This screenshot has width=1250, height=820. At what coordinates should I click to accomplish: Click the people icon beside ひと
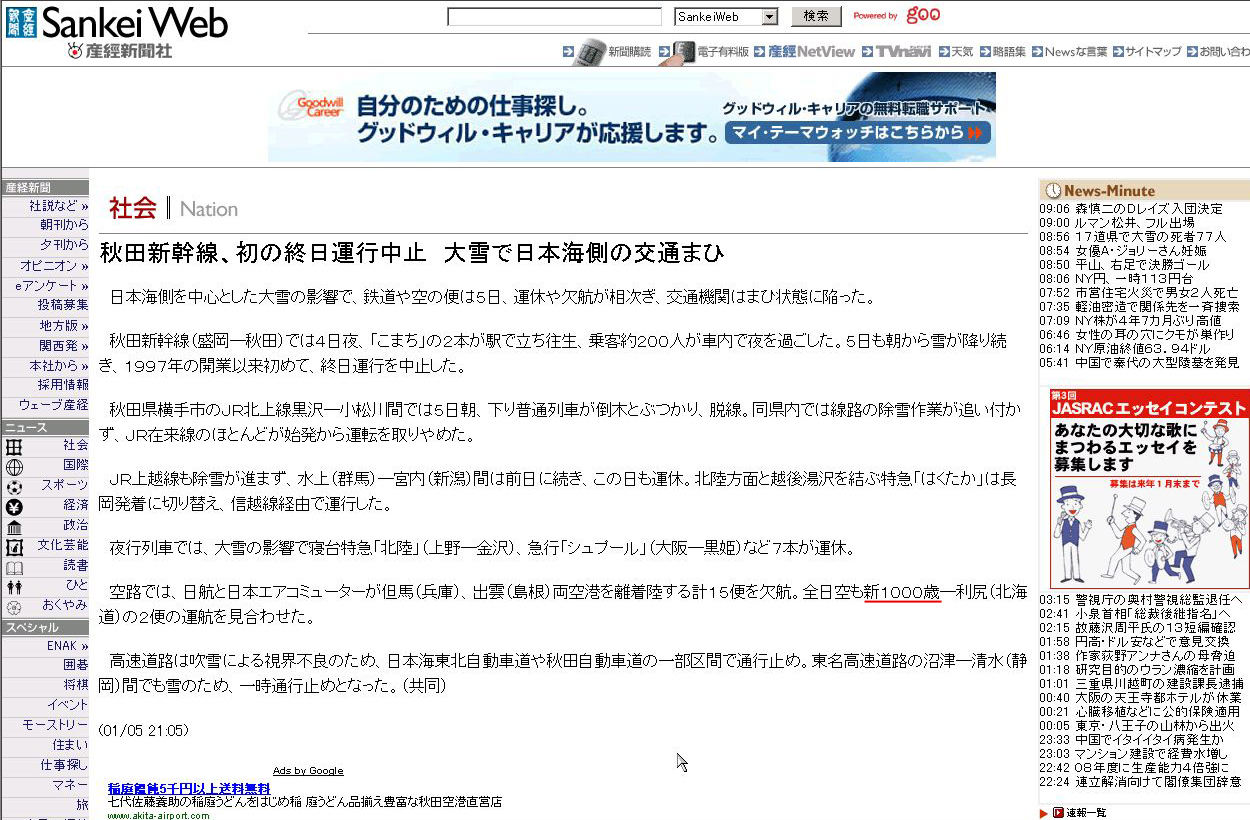coord(14,586)
